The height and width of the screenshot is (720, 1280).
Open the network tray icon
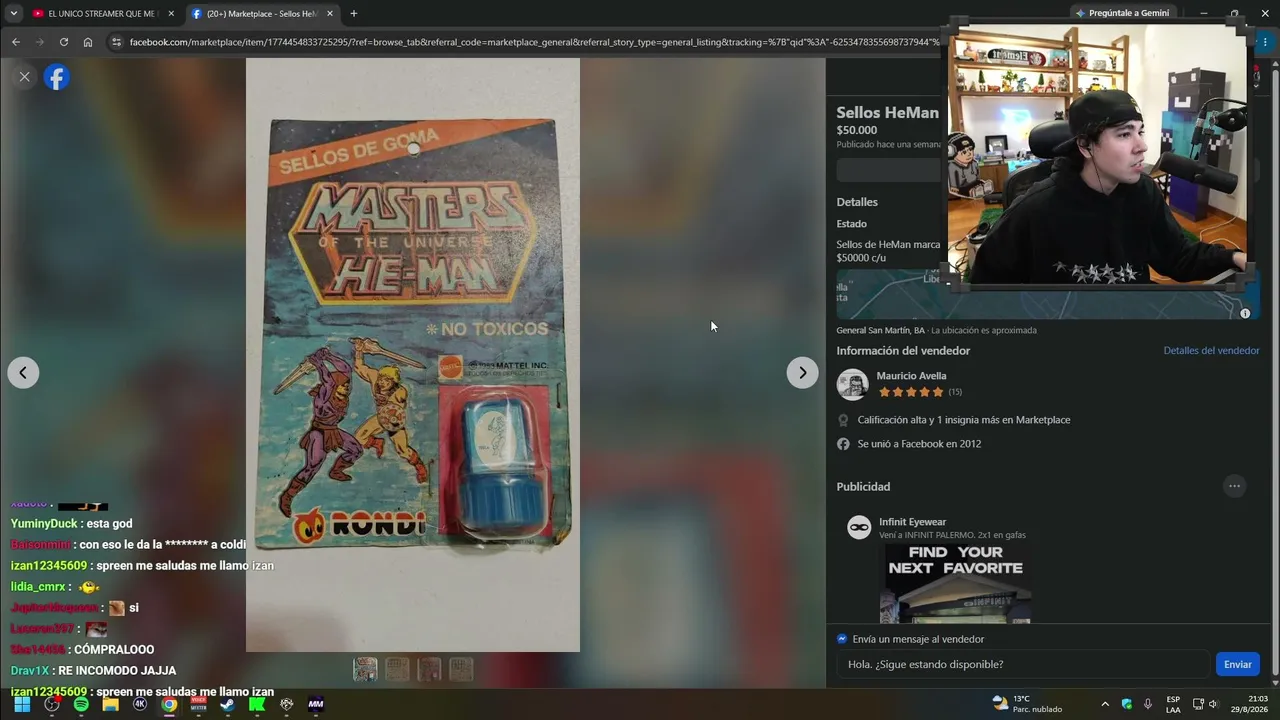click(1198, 704)
